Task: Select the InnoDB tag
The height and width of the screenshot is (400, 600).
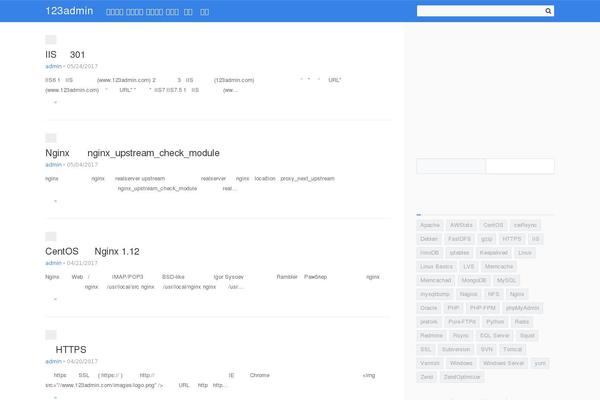Action: click(429, 253)
